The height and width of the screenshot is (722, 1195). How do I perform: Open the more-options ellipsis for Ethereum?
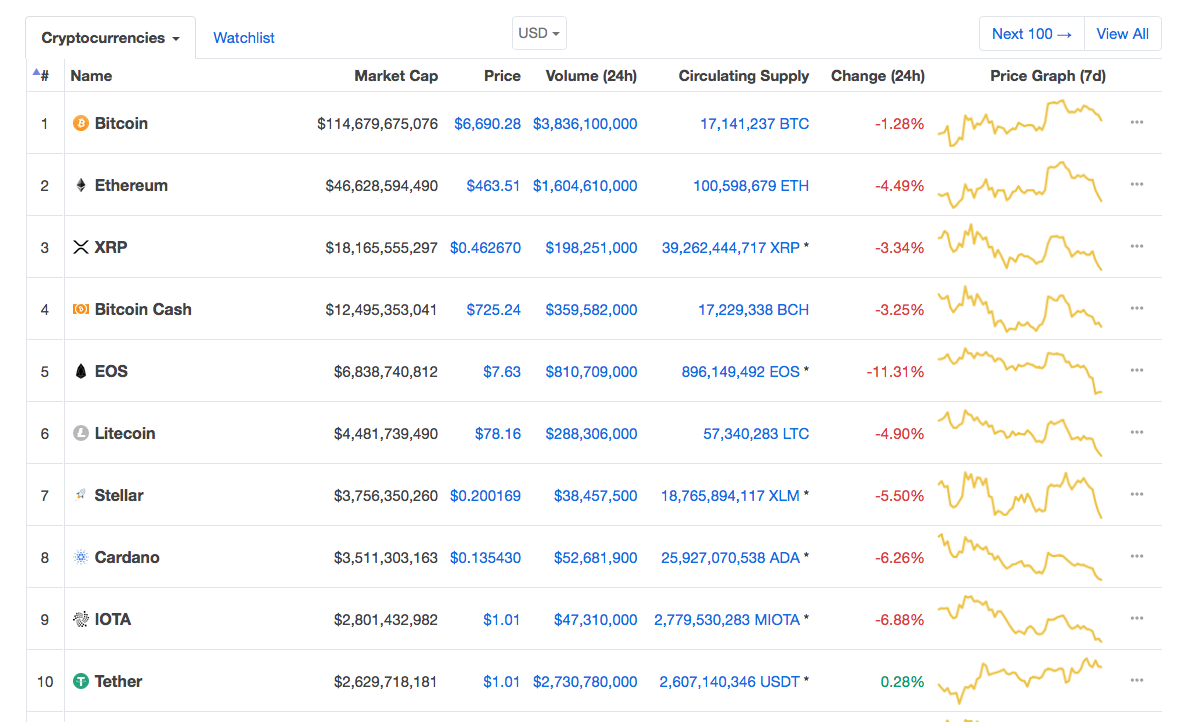(x=1136, y=184)
